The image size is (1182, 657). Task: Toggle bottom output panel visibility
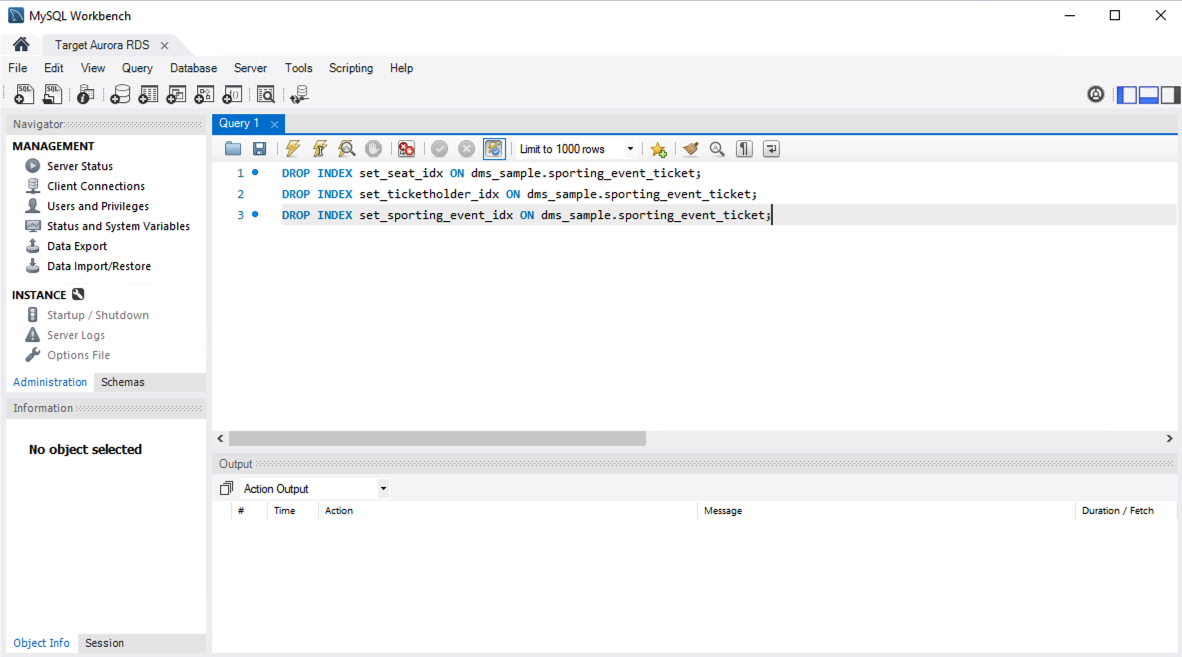(1148, 95)
